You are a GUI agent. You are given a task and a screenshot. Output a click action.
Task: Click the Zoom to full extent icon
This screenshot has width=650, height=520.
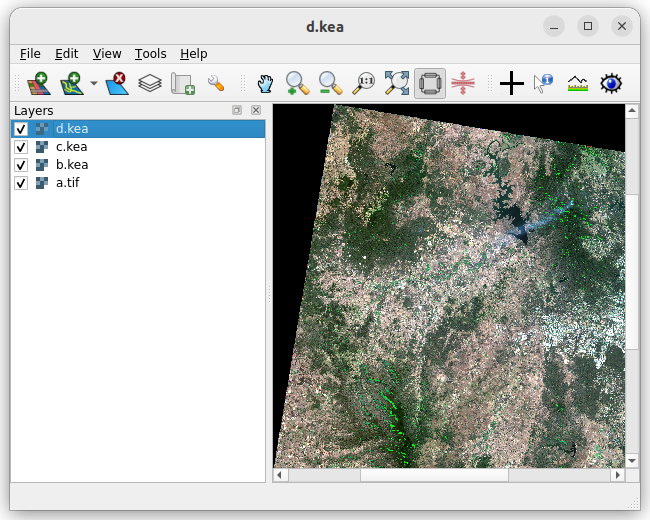[x=397, y=83]
